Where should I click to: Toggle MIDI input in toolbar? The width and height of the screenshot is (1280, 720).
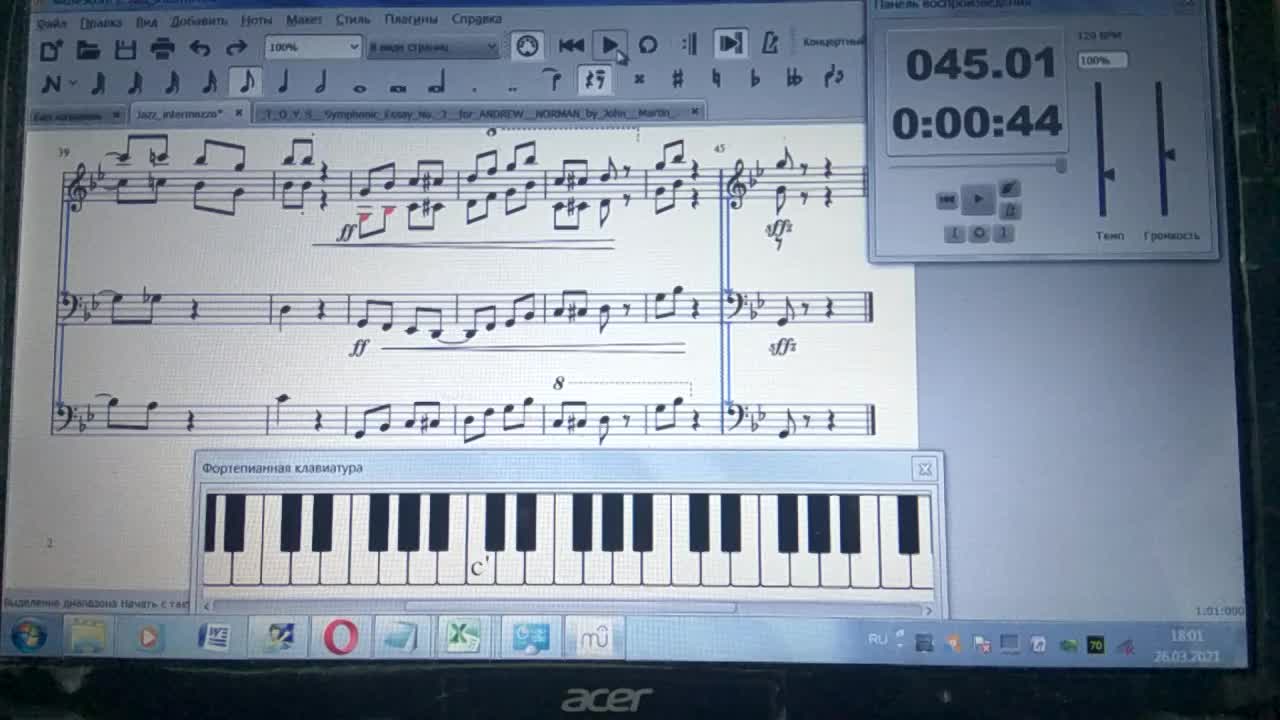pos(527,45)
